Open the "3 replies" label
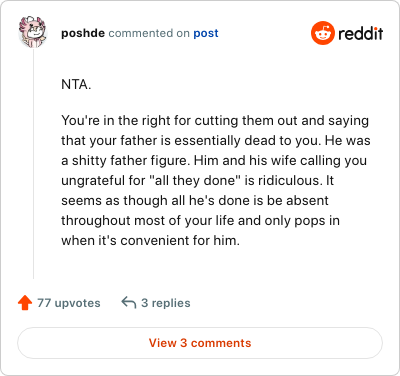Viewport: 400px width, 376px height. point(166,303)
